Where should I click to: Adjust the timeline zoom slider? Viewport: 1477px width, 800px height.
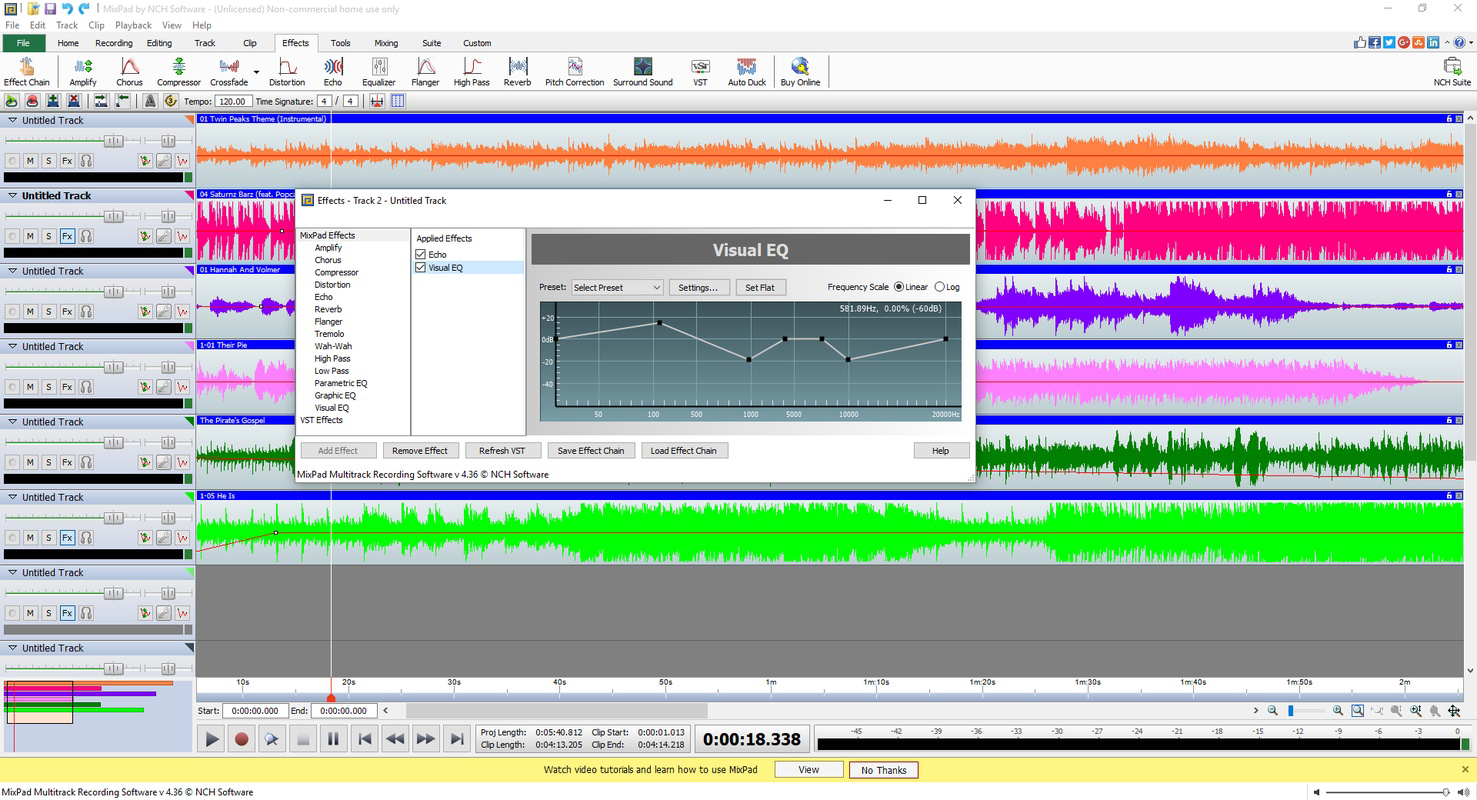tap(1291, 711)
